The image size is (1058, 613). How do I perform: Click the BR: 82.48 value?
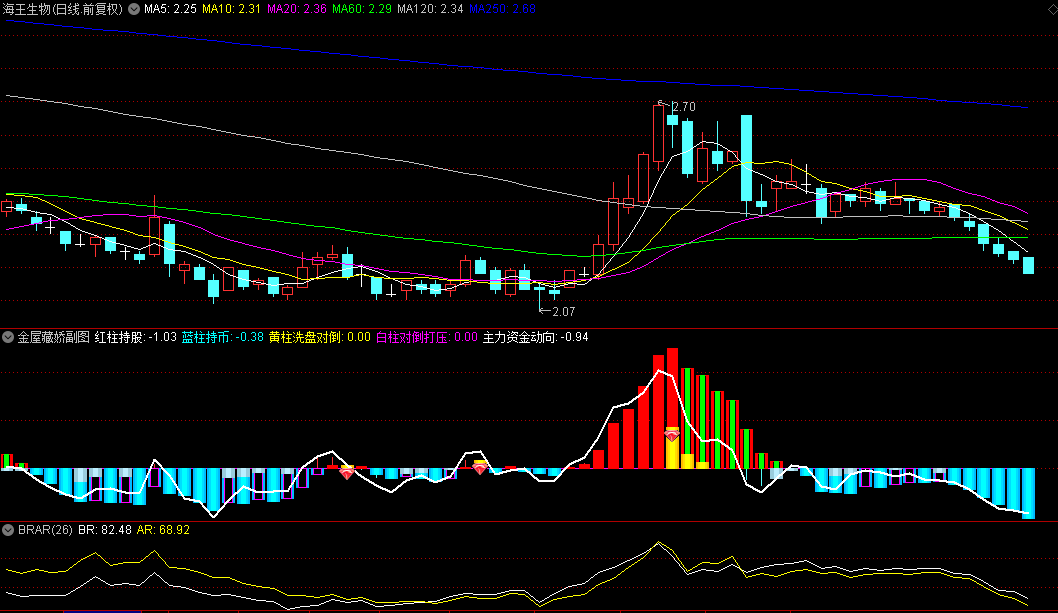coord(105,530)
